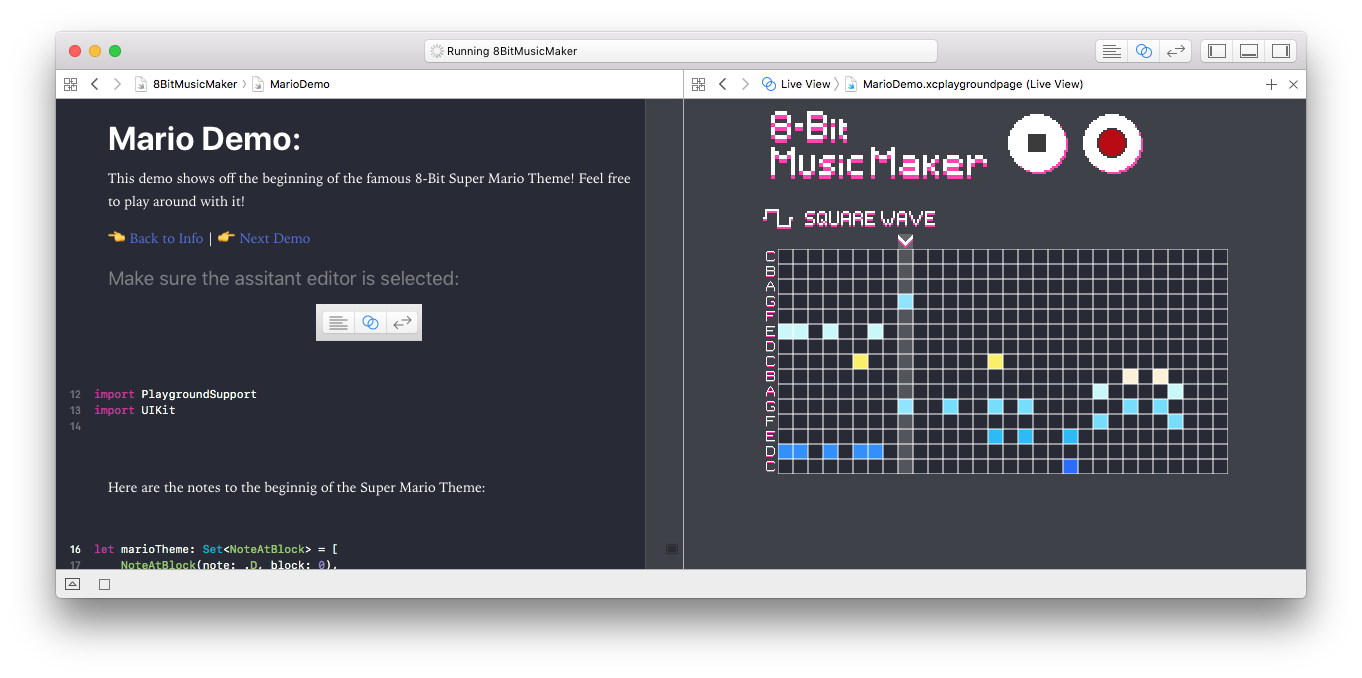Go forward in assistant editor jump bar

point(745,84)
